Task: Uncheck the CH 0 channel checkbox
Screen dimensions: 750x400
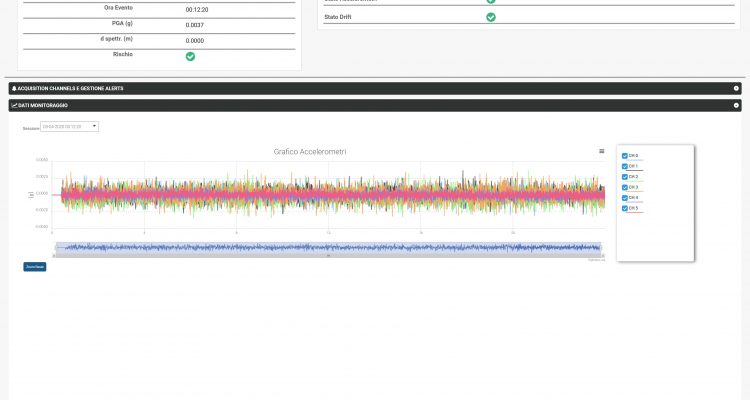Action: 625,156
